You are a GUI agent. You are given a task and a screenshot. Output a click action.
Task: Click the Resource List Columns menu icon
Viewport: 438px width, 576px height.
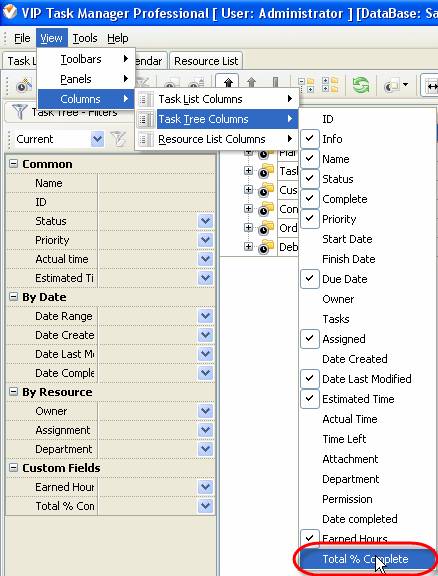(146, 139)
